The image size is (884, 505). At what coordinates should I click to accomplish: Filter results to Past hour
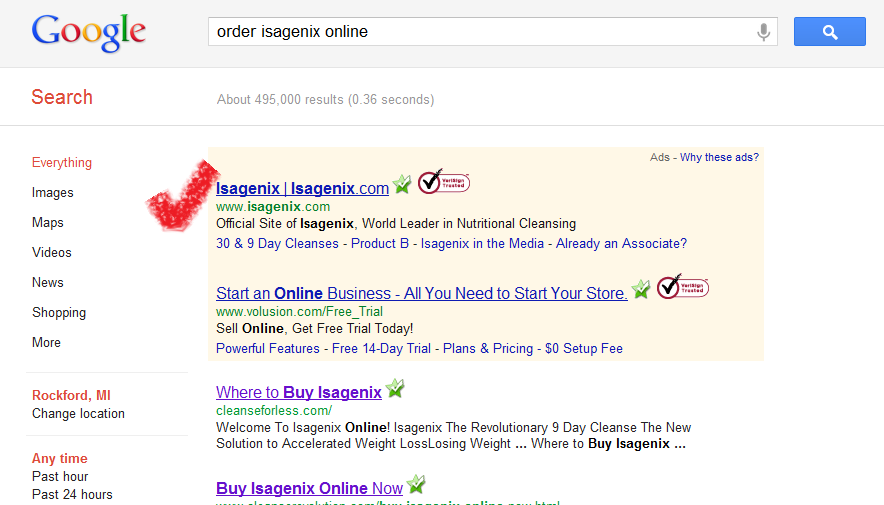[x=60, y=477]
